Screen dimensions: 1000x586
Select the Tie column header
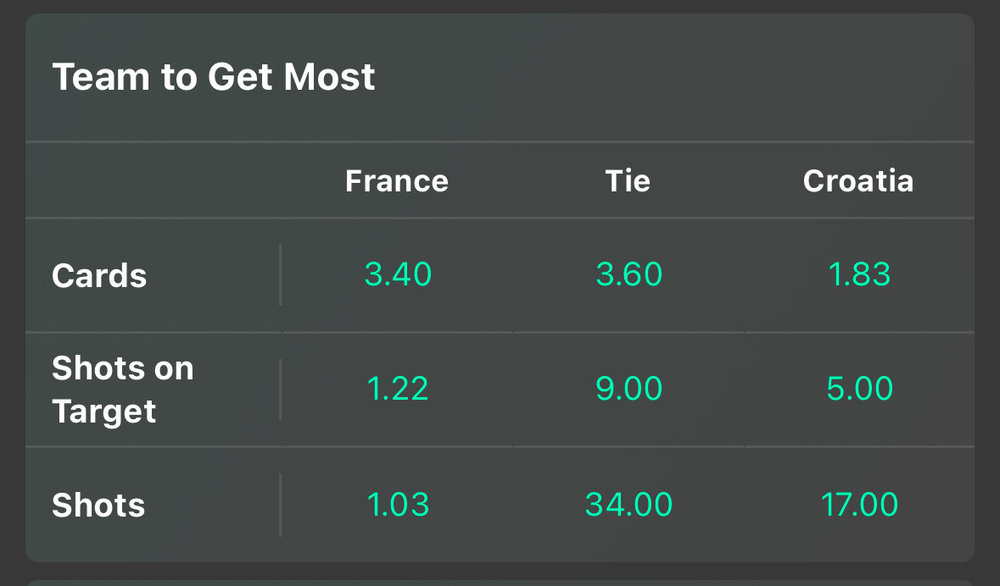pos(628,181)
